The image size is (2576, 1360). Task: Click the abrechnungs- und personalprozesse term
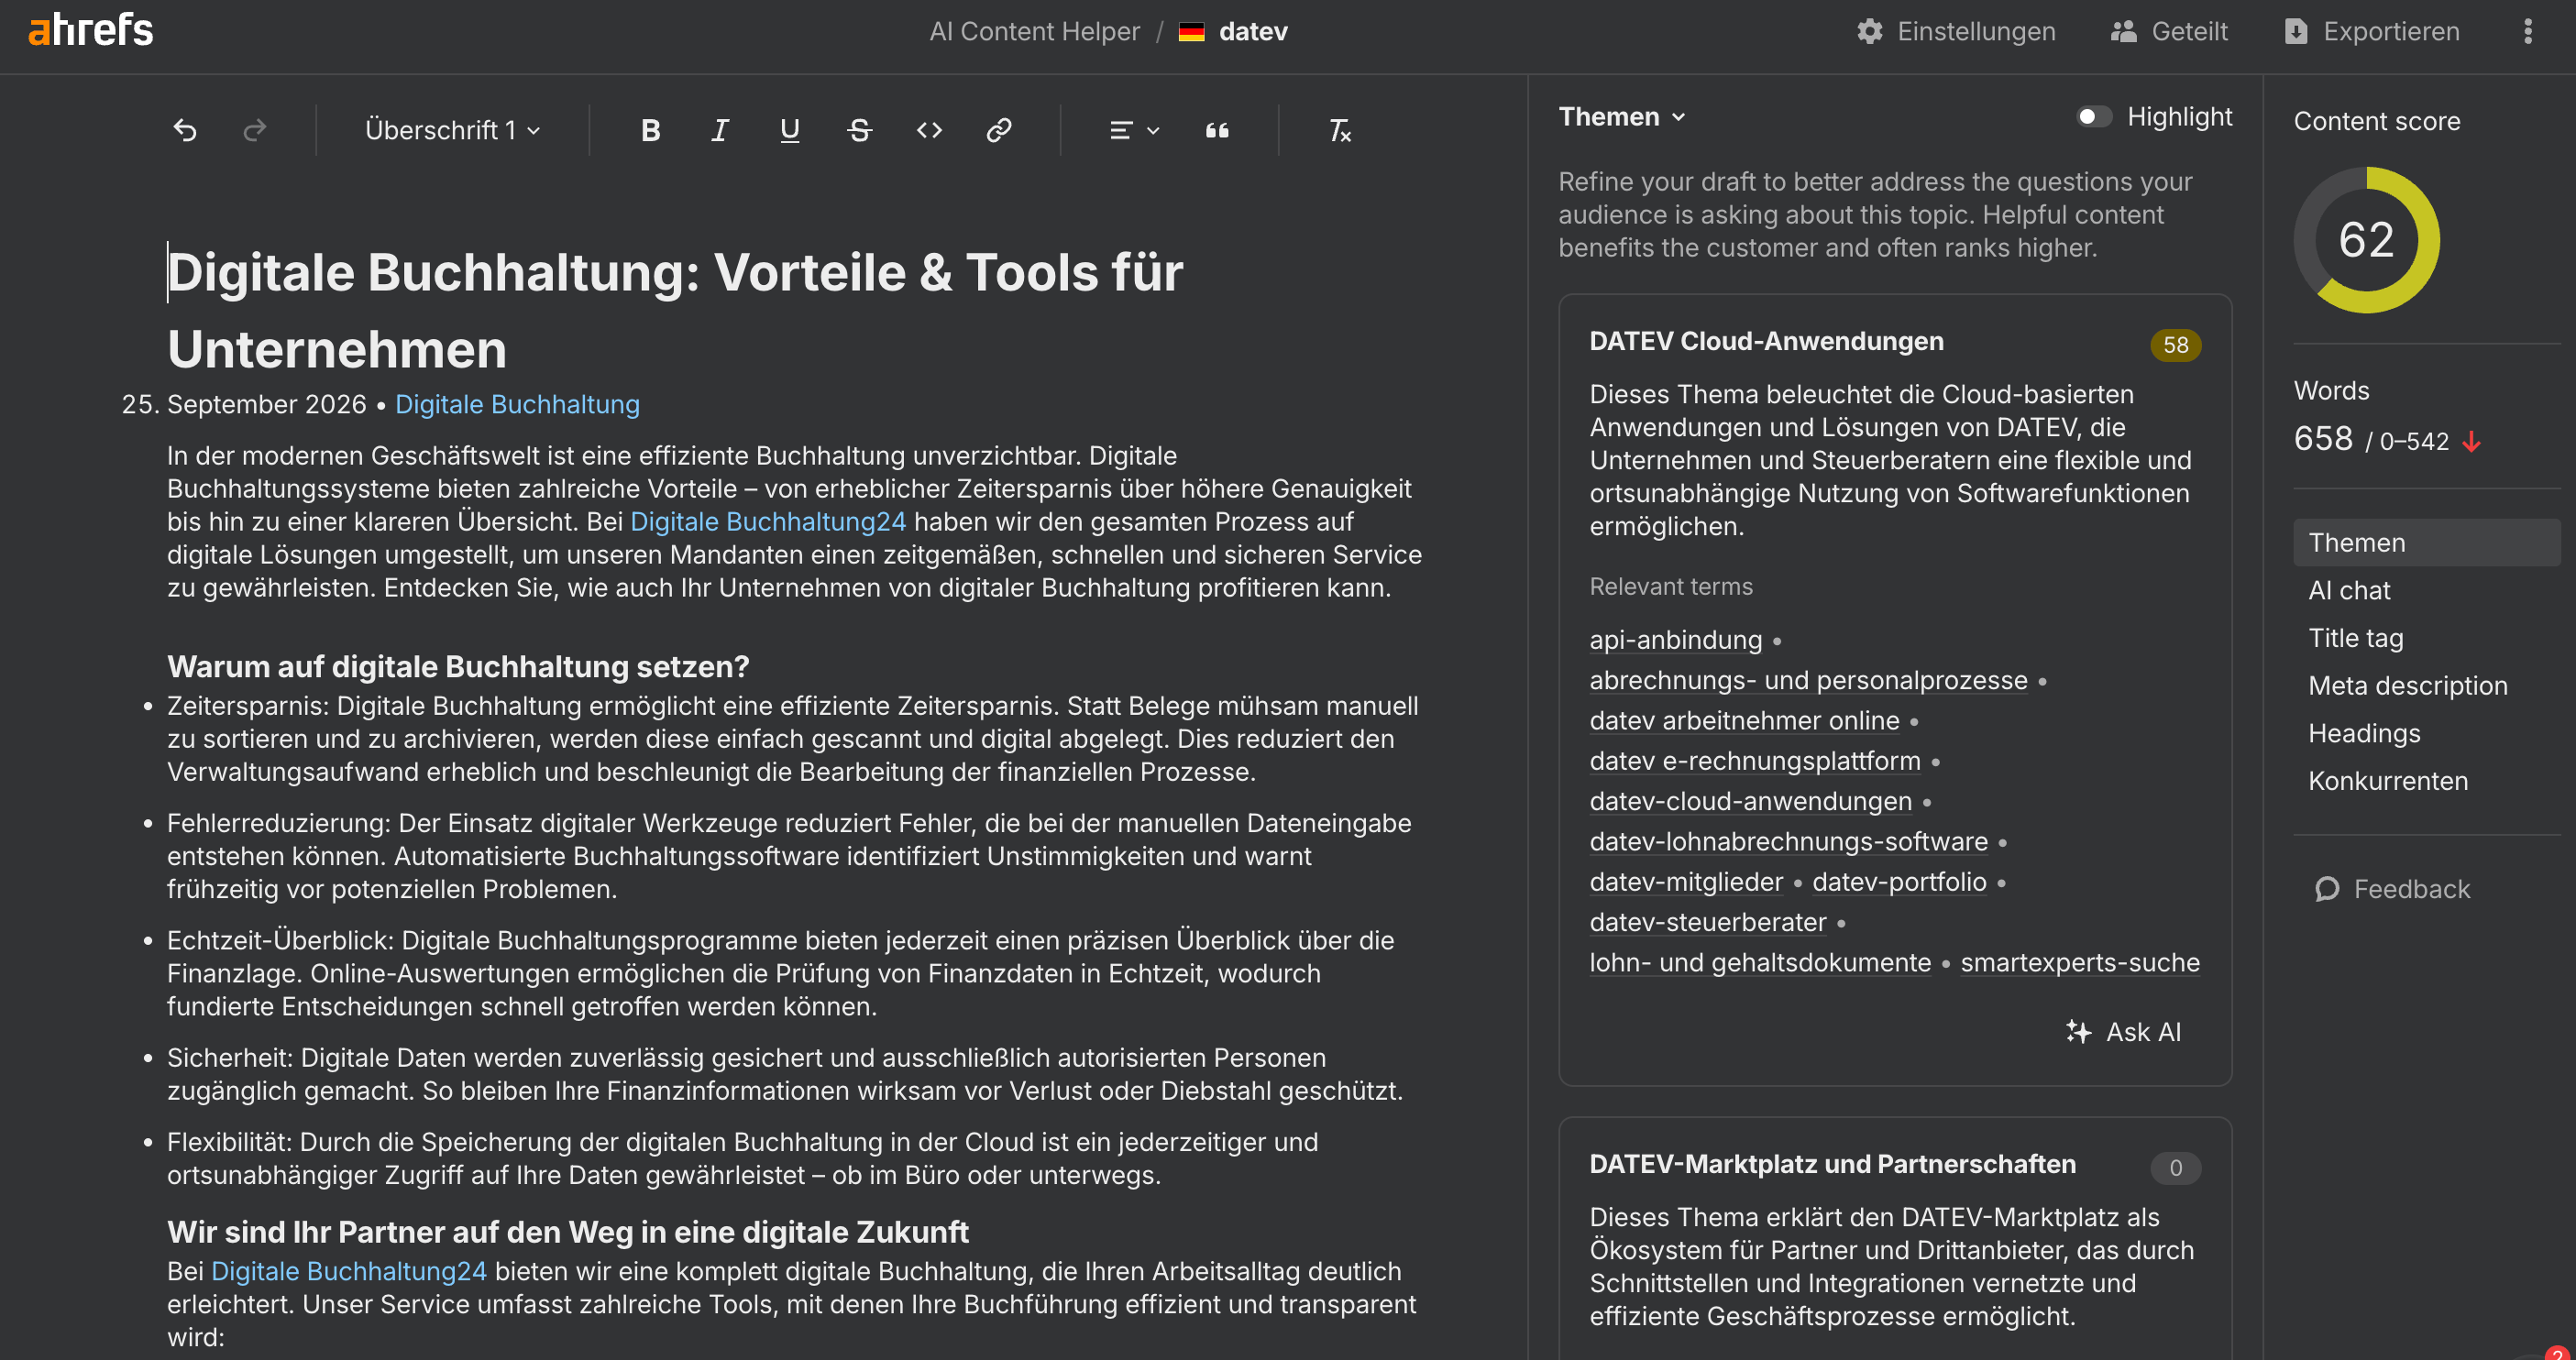[1808, 680]
